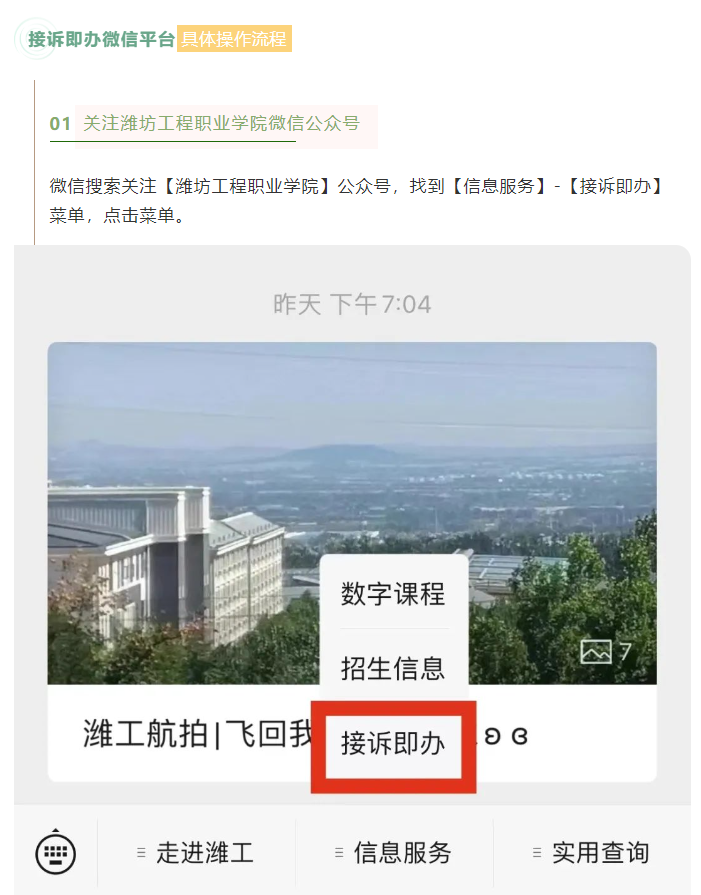This screenshot has width=701, height=895.
Task: Select 数字课程 menu entry
Action: tap(393, 594)
